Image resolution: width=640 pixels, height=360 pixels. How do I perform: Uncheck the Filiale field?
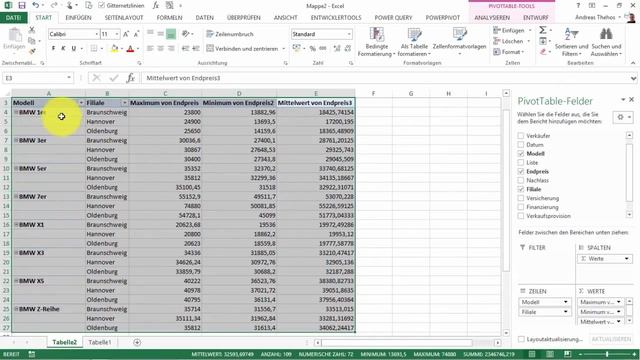[x=520, y=189]
